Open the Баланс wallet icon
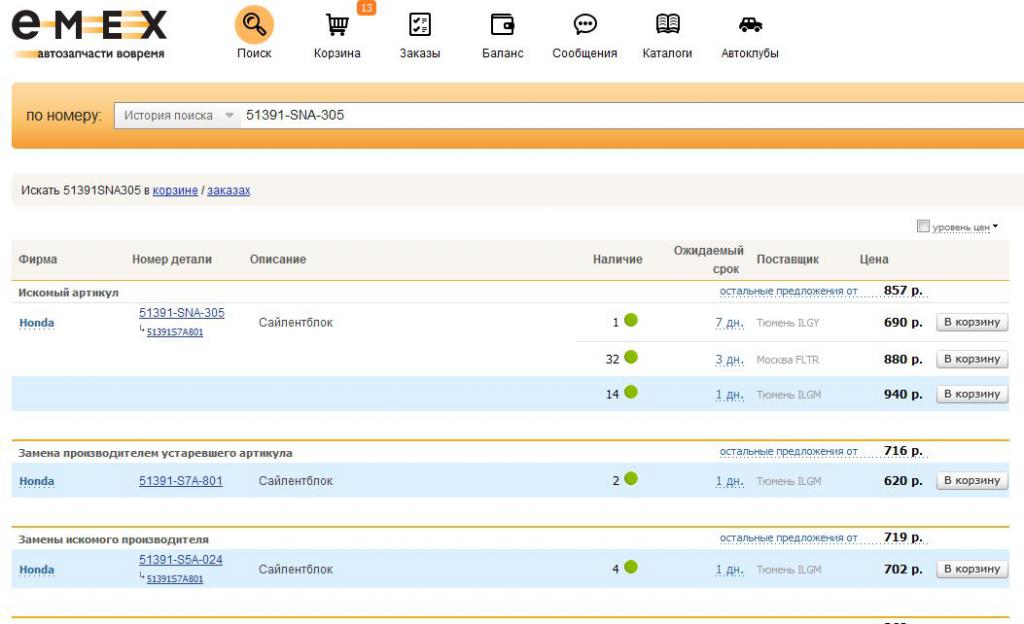This screenshot has height=624, width=1024. (502, 25)
